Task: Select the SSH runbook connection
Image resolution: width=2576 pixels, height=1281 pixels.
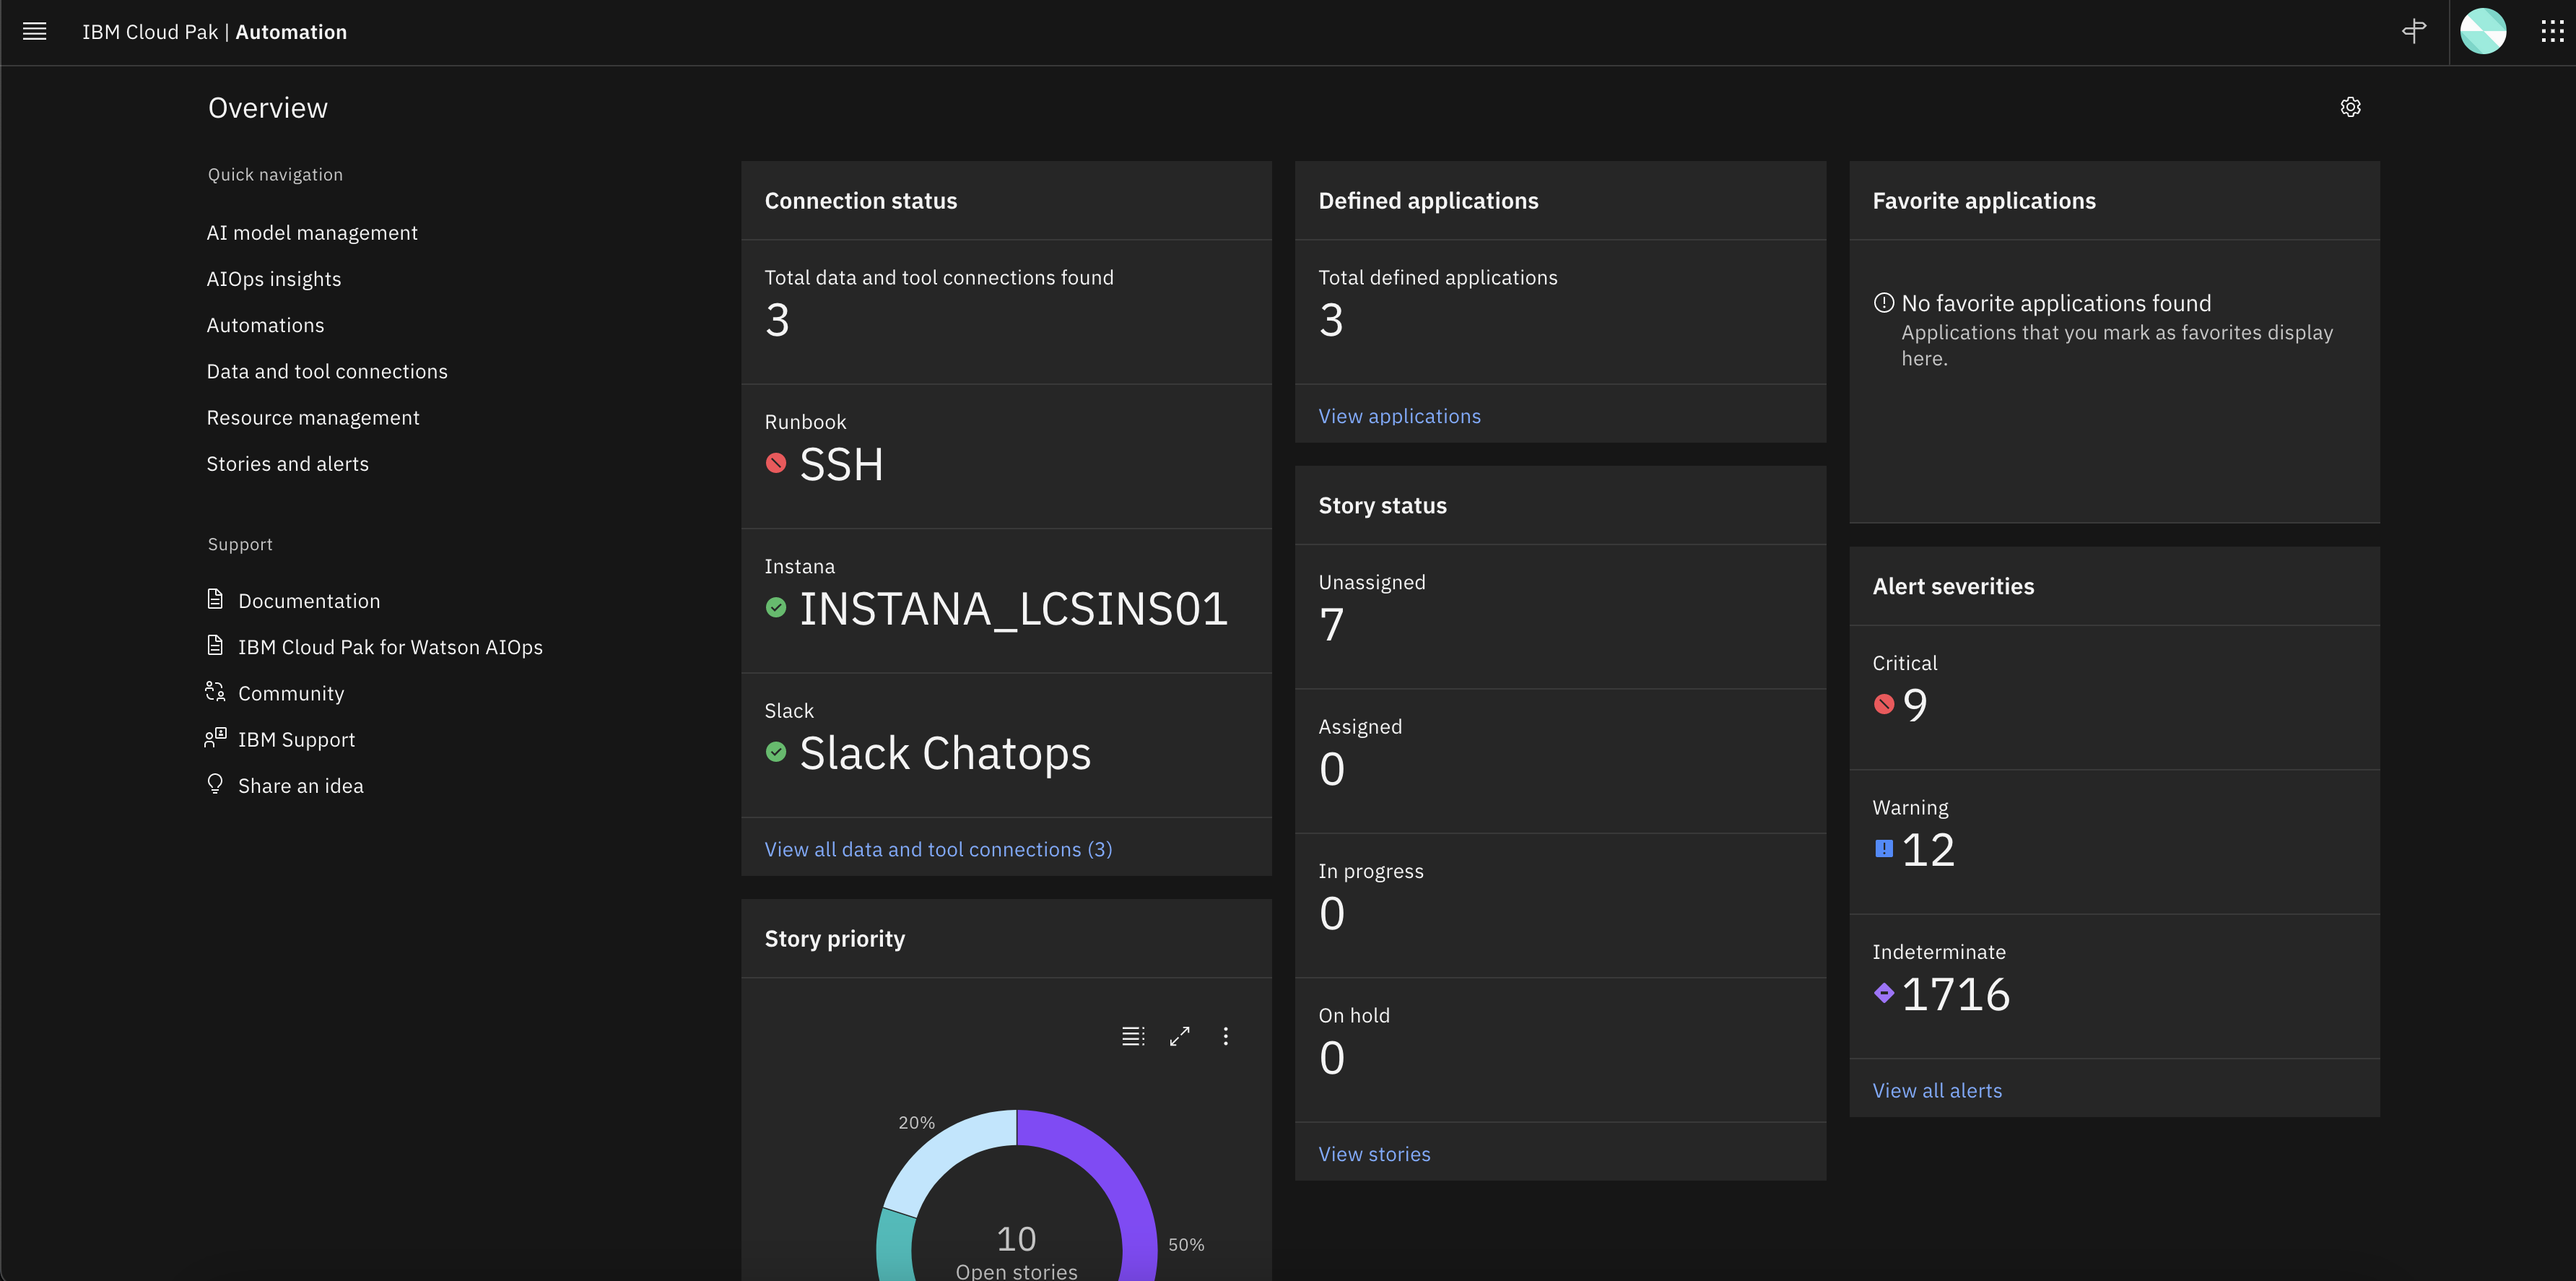Action: coord(841,464)
